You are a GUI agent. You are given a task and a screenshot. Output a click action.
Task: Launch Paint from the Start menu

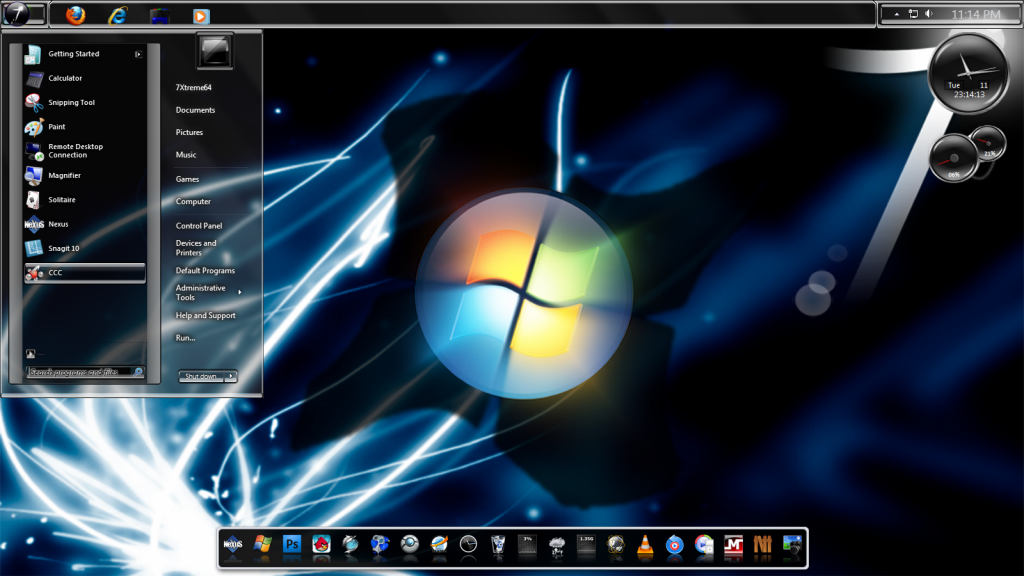tap(85, 127)
